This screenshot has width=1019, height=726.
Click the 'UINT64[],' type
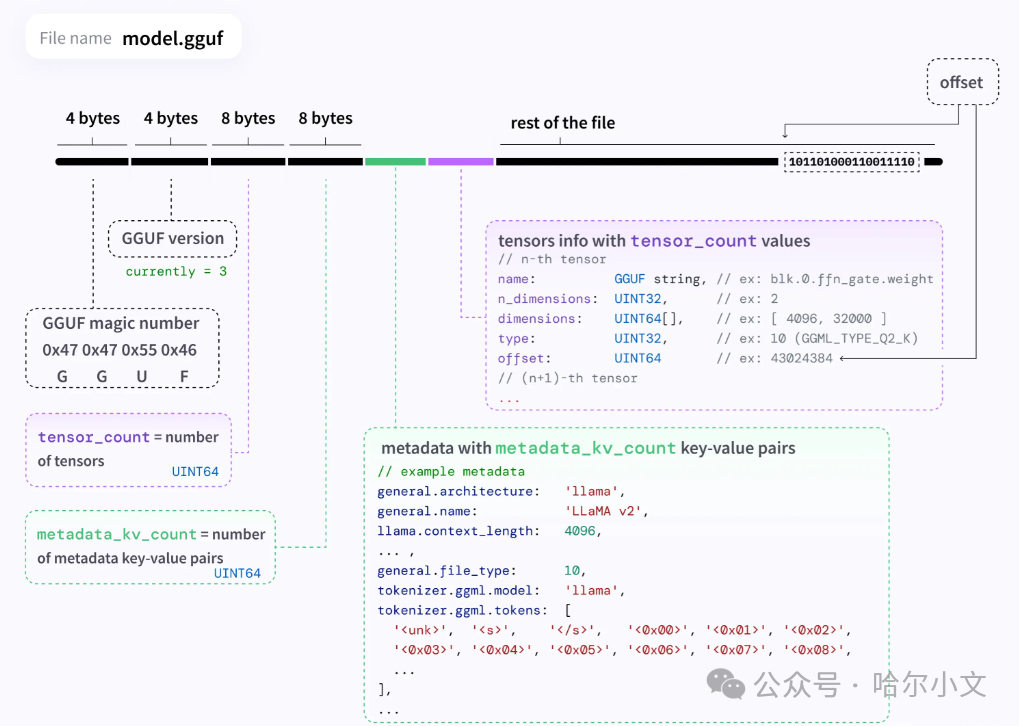tap(649, 319)
